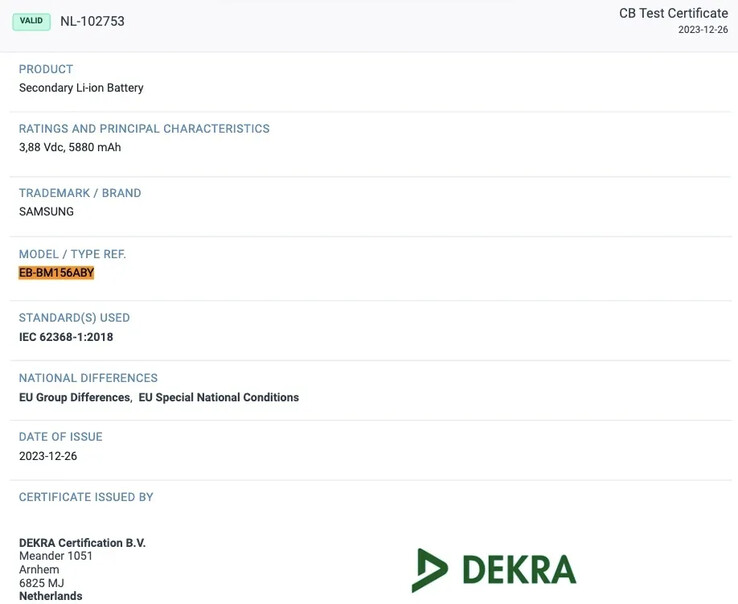Click the date value under Date of Issue
This screenshot has height=604, width=738.
(48, 456)
